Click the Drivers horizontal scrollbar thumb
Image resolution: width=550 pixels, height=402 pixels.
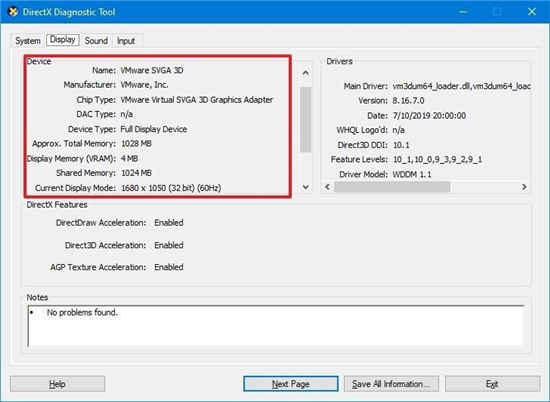(x=392, y=187)
